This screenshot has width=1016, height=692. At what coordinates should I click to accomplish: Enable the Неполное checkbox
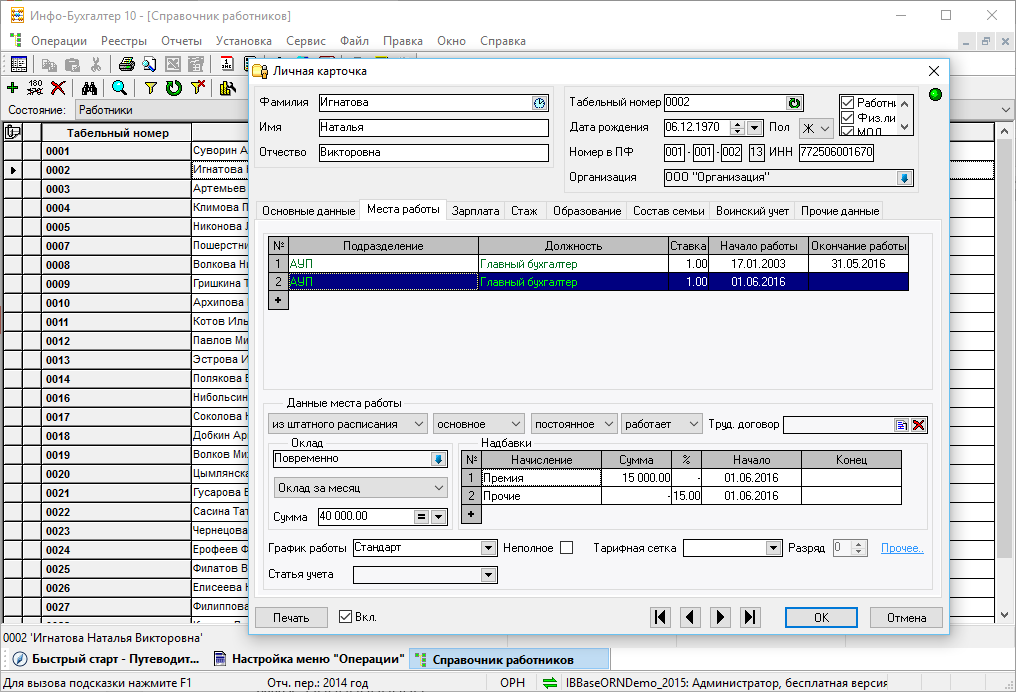[566, 548]
